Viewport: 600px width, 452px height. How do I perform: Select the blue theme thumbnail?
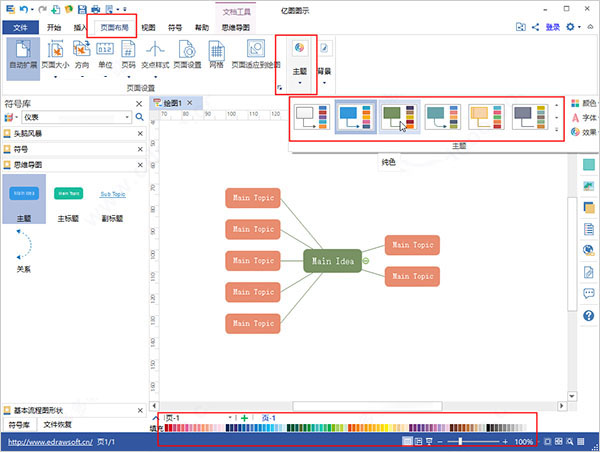click(x=355, y=117)
